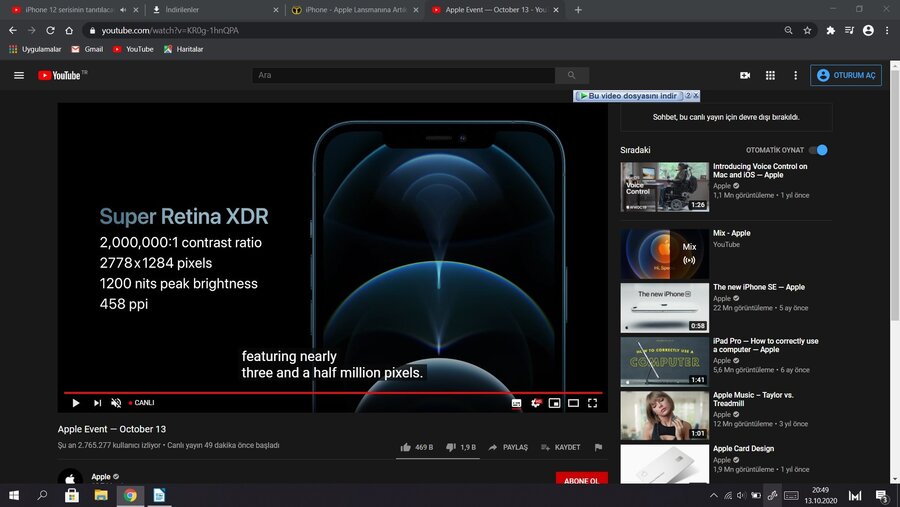The width and height of the screenshot is (900, 507).
Task: Open player settings gear
Action: pyautogui.click(x=536, y=403)
